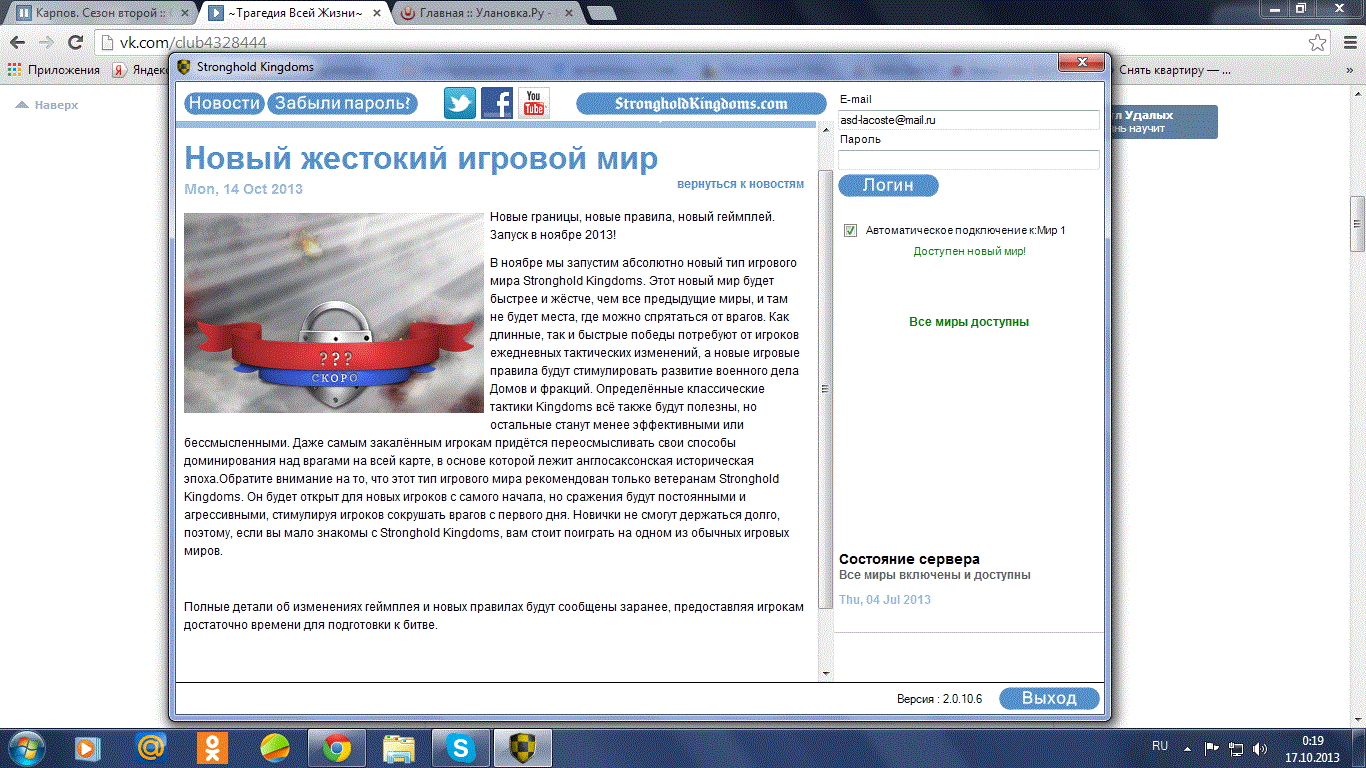Open the Facebook icon link
The height and width of the screenshot is (768, 1366).
tap(497, 103)
